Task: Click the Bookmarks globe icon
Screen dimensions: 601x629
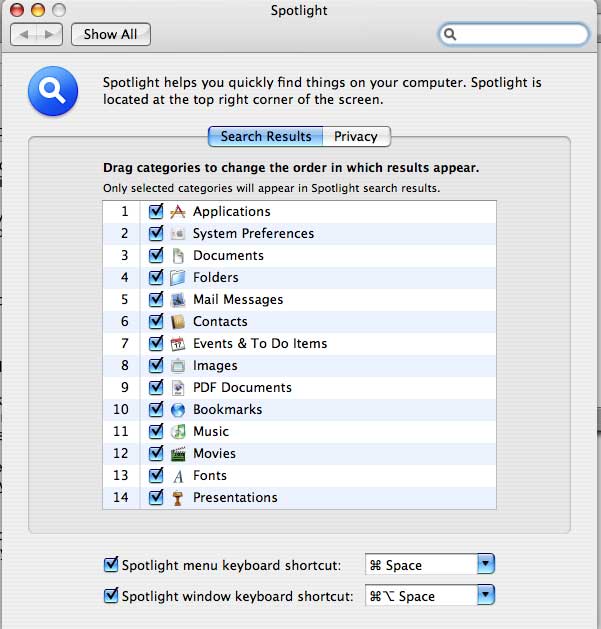Action: pos(178,409)
